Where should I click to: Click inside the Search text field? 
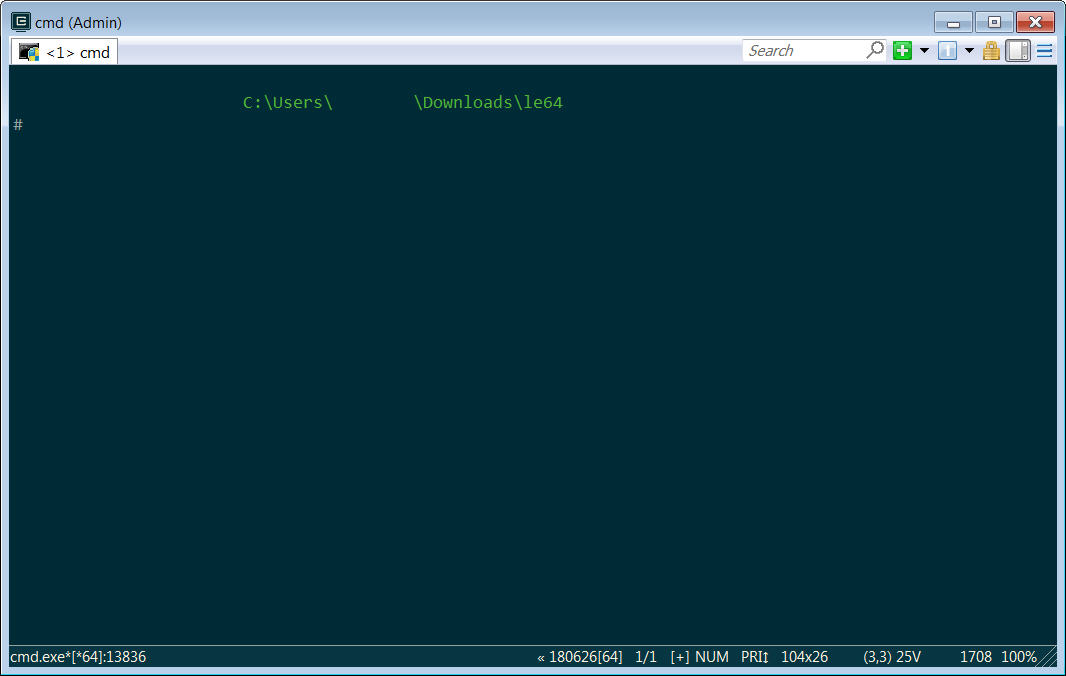(805, 51)
